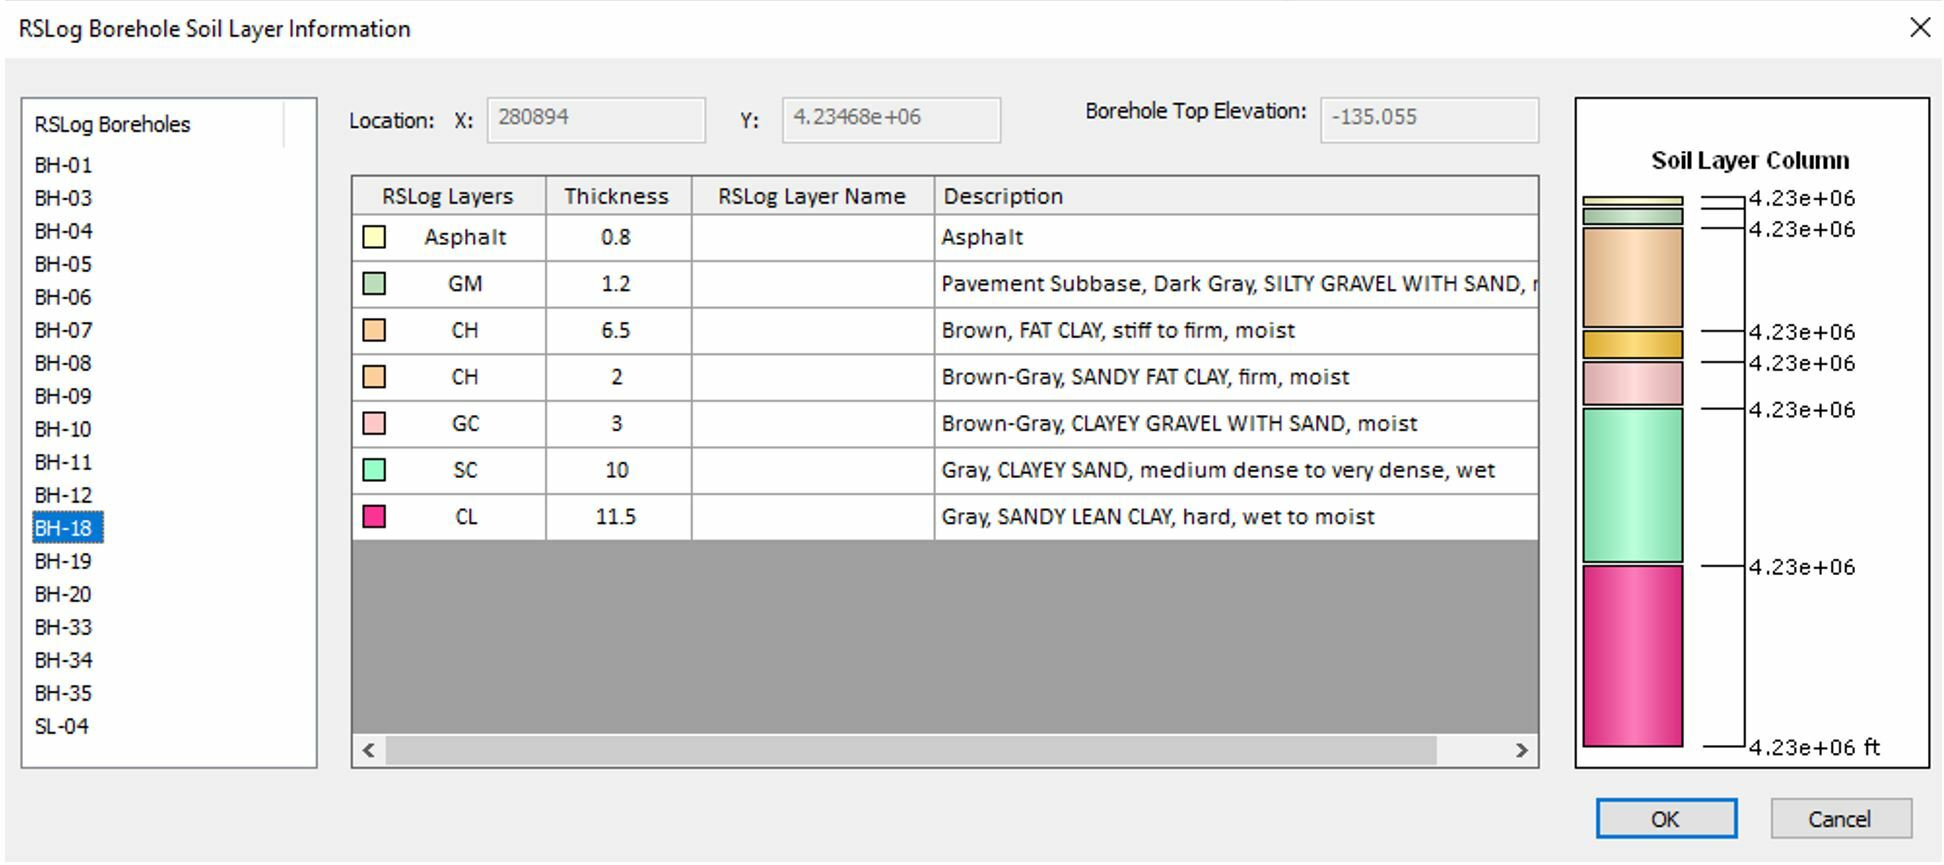The height and width of the screenshot is (865, 1944).
Task: Choose borehole BH-35
Action: (x=63, y=693)
